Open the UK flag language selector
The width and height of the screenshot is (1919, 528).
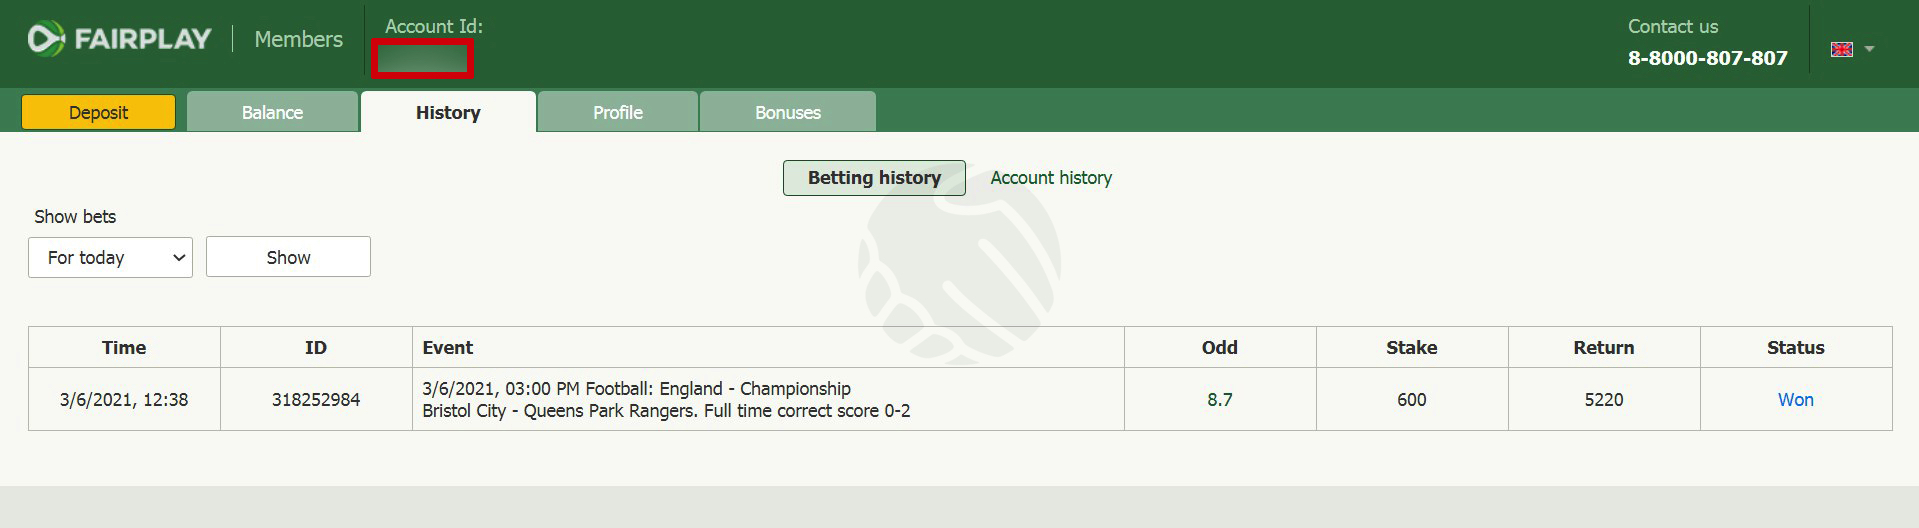coord(1841,49)
